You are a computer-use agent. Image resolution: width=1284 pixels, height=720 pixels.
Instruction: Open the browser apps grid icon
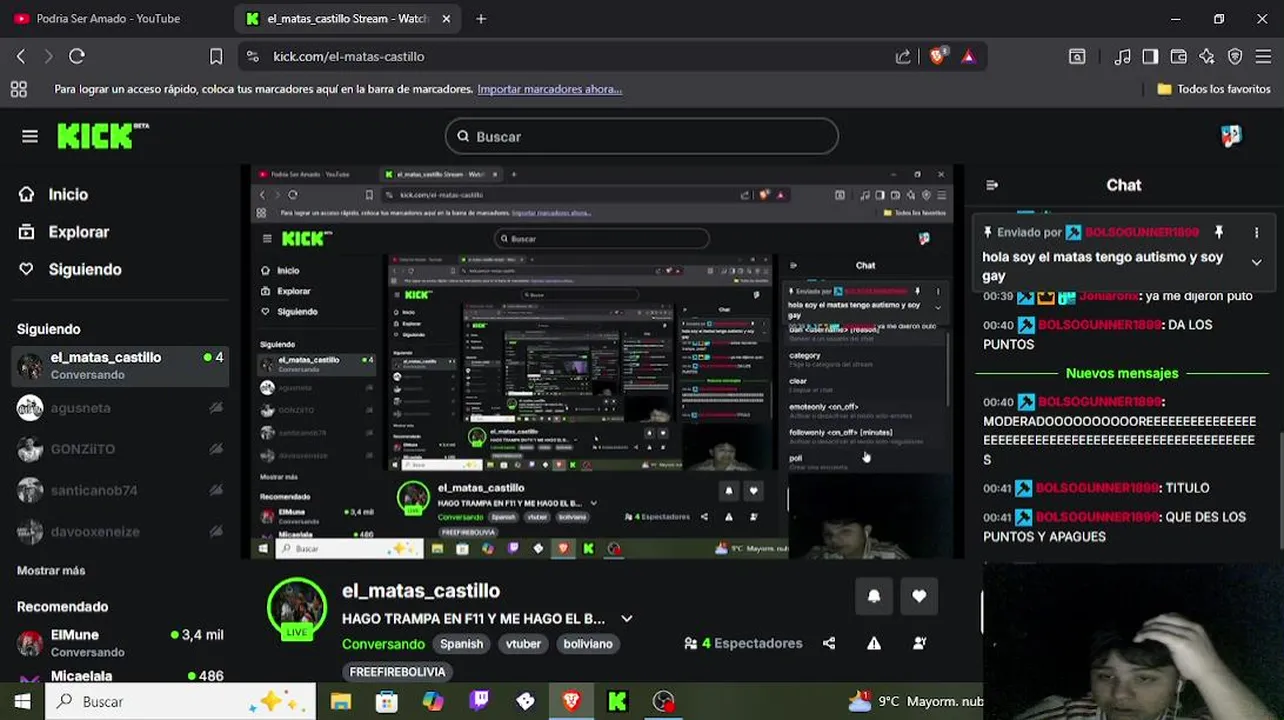[18, 89]
